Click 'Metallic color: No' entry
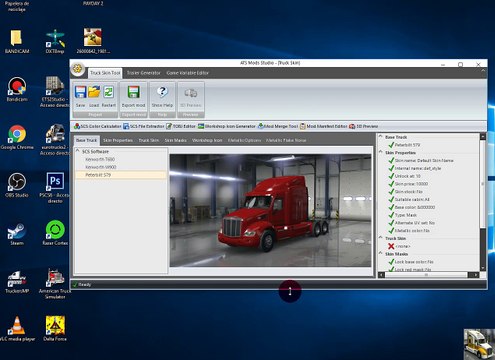This screenshot has width=495, height=360. (412, 231)
